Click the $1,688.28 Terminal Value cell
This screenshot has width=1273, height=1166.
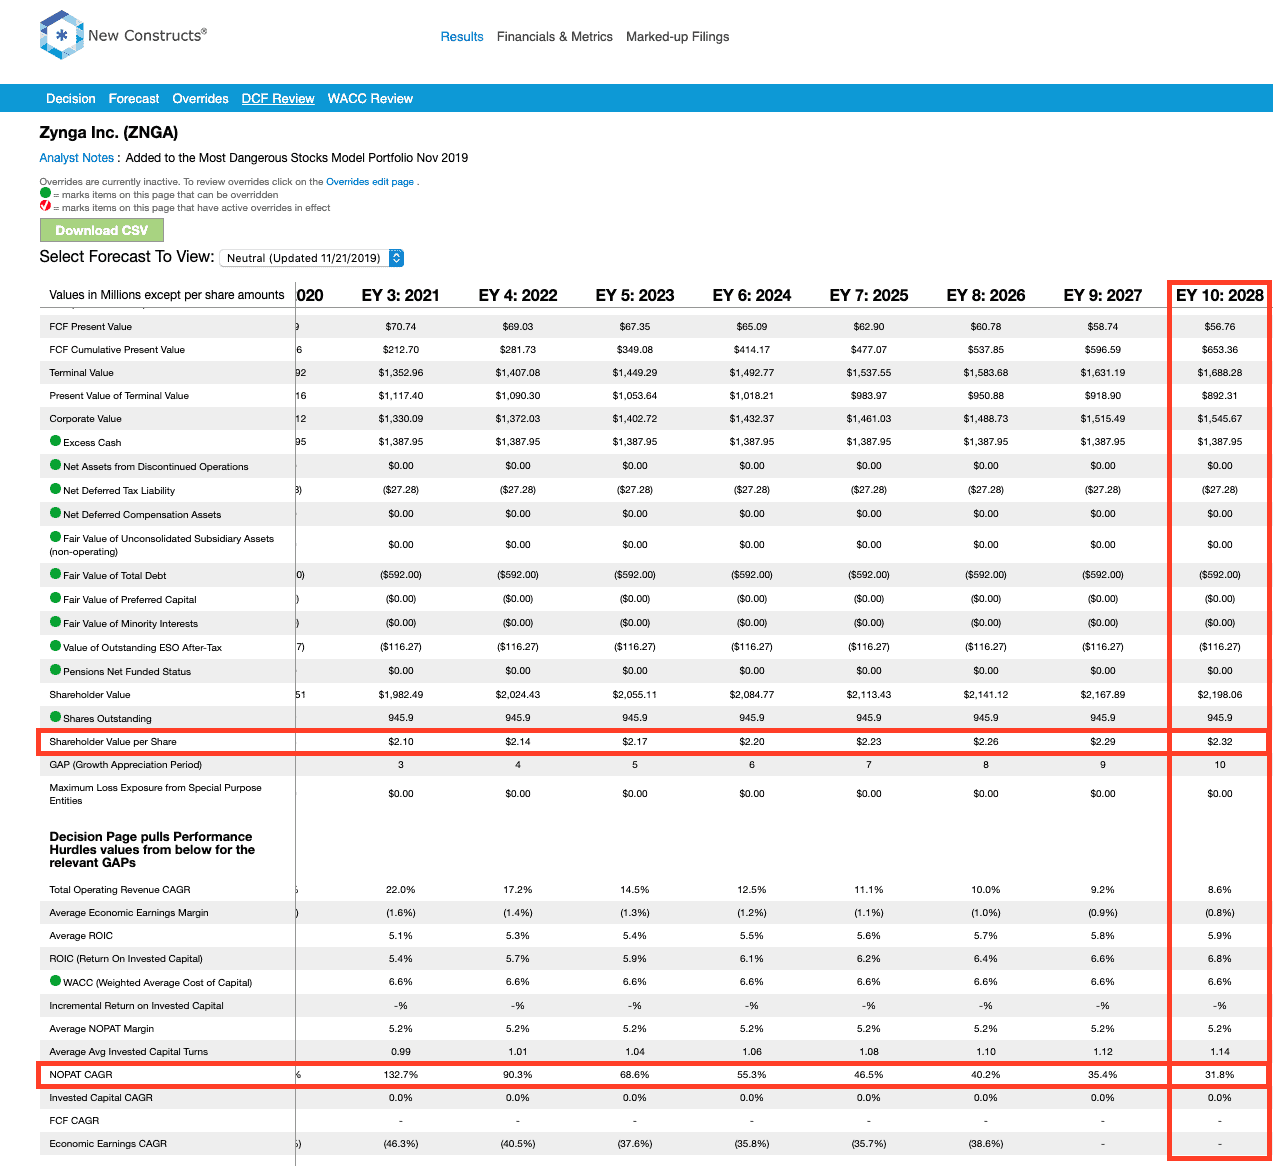point(1219,373)
